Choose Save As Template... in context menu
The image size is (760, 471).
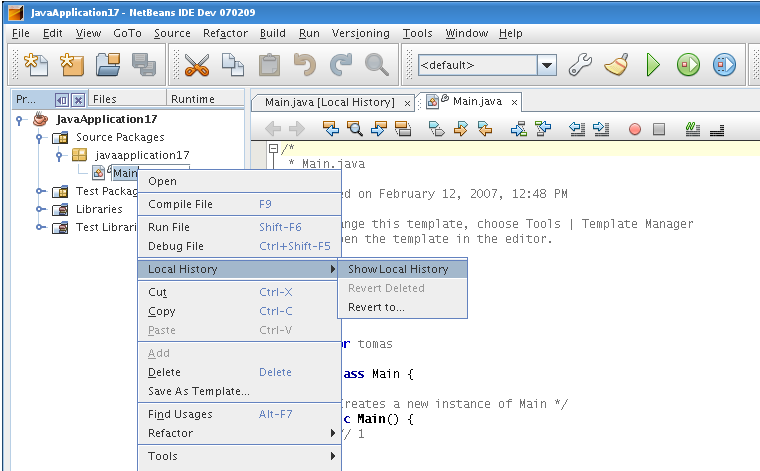point(239,391)
